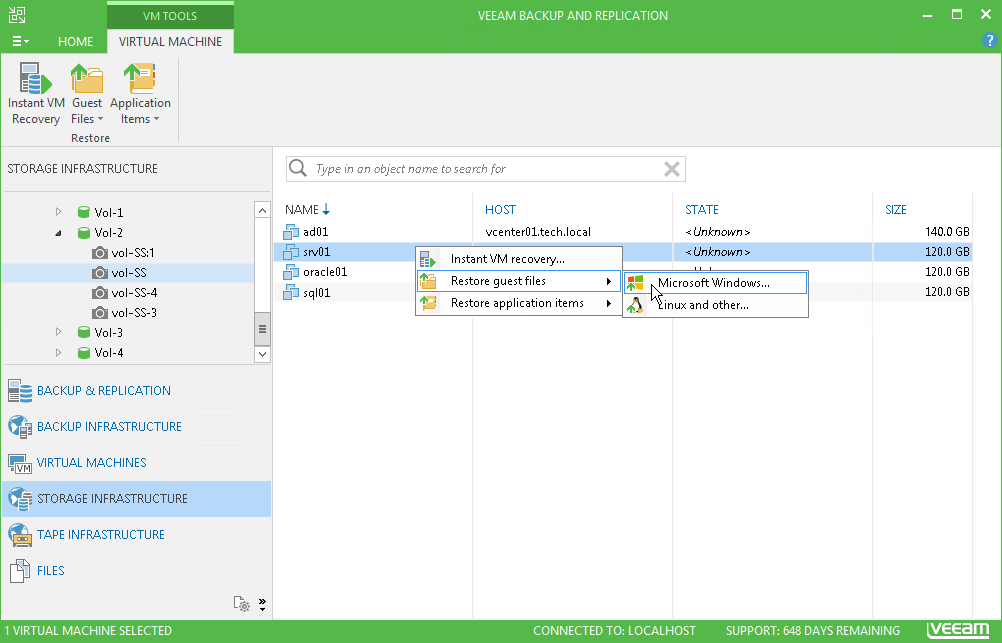
Task: Click the Veeam app icon in title bar
Action: pyautogui.click(x=17, y=15)
